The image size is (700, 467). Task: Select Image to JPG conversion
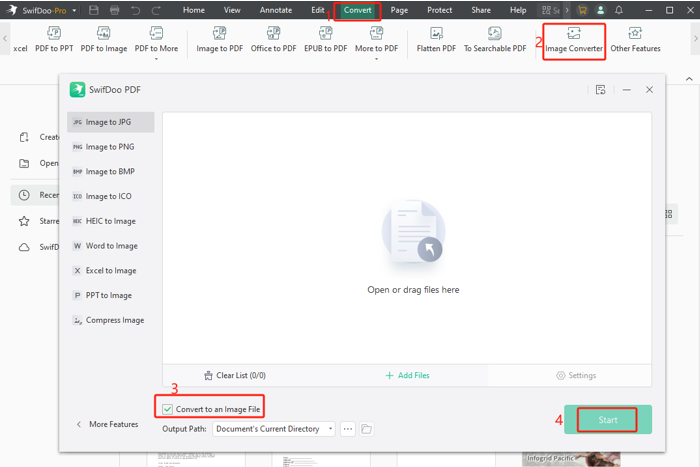pyautogui.click(x=110, y=122)
